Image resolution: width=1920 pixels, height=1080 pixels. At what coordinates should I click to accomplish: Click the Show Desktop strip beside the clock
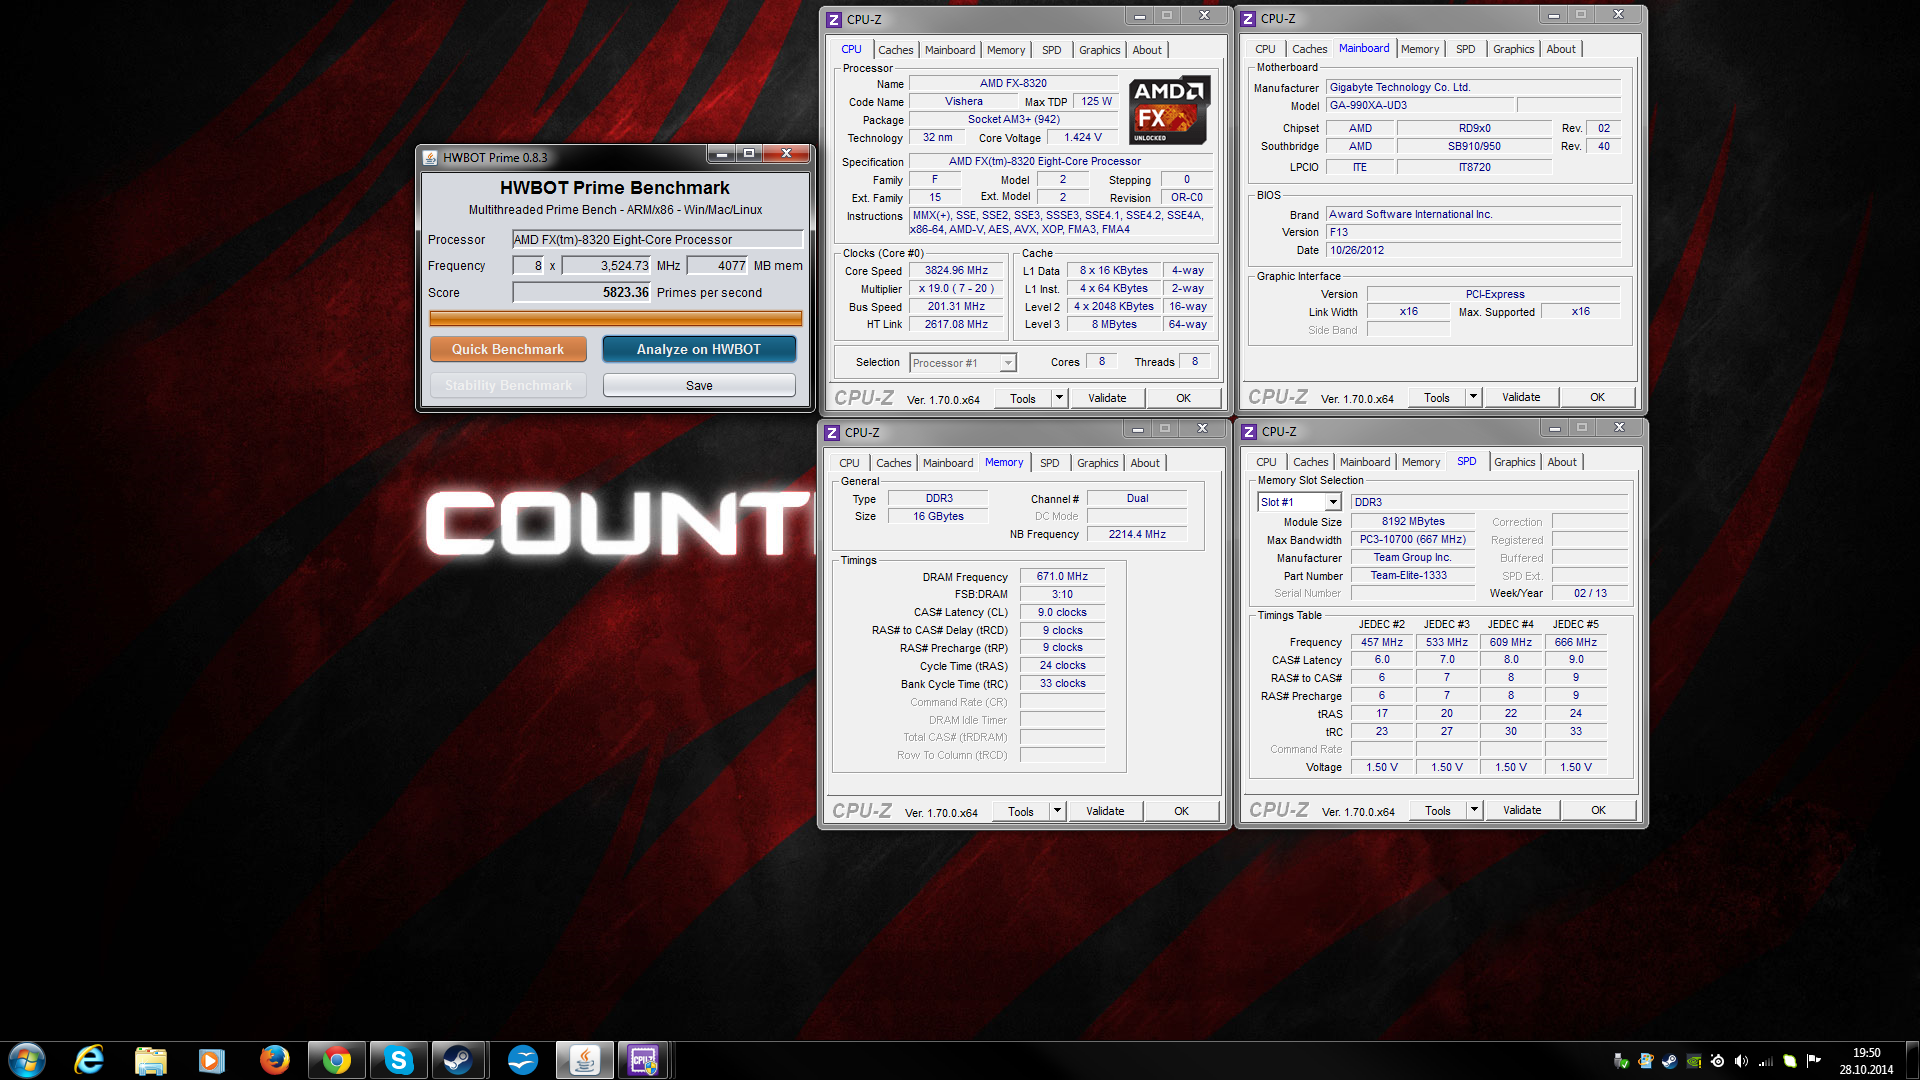pos(1911,1060)
